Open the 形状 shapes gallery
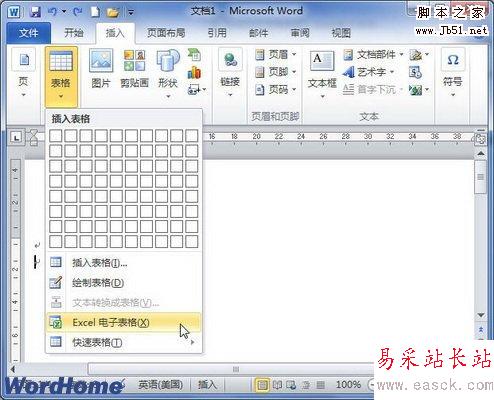 (x=168, y=73)
